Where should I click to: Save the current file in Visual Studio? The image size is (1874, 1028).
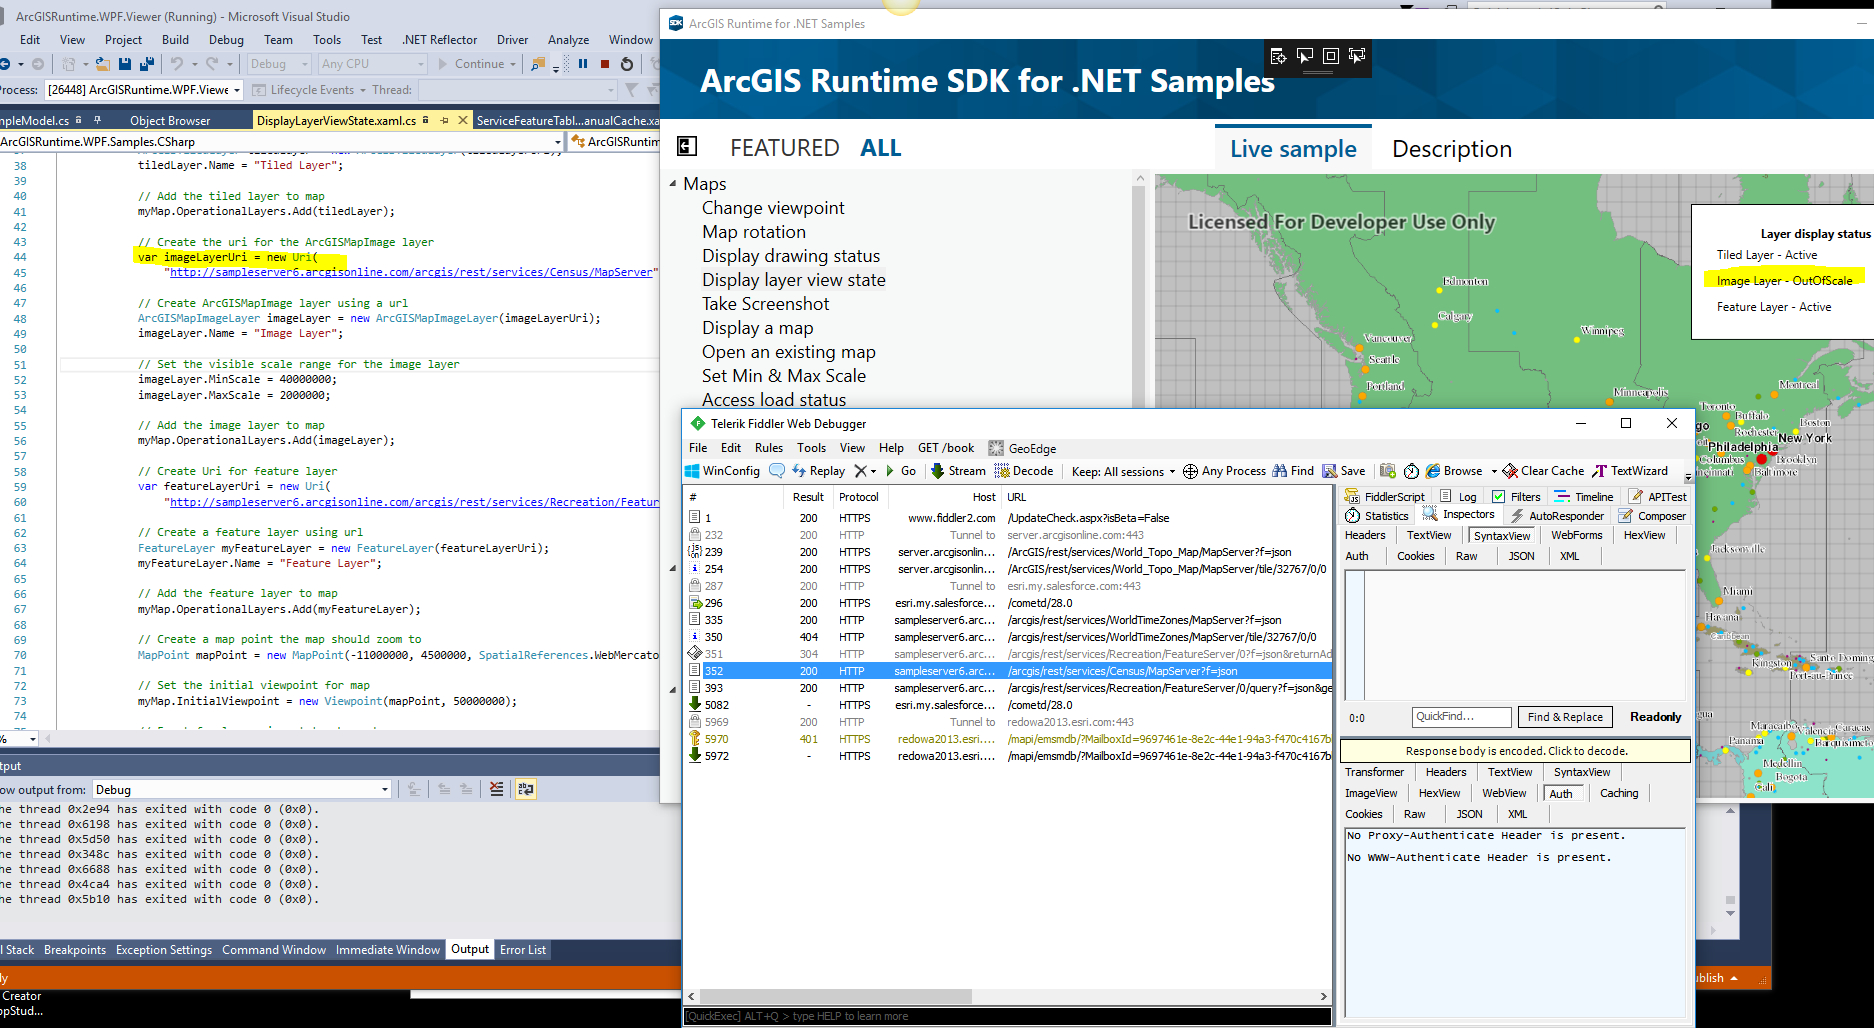point(125,64)
